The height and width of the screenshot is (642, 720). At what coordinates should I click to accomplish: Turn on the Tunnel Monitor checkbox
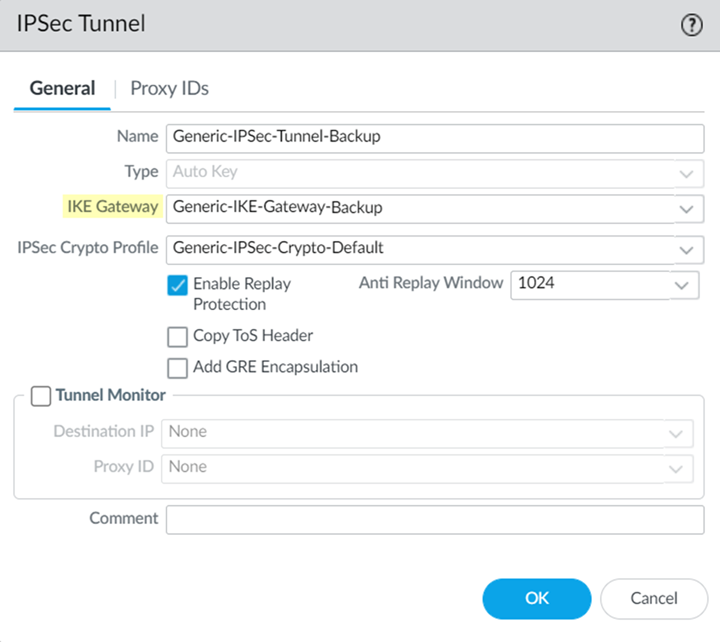pyautogui.click(x=41, y=396)
